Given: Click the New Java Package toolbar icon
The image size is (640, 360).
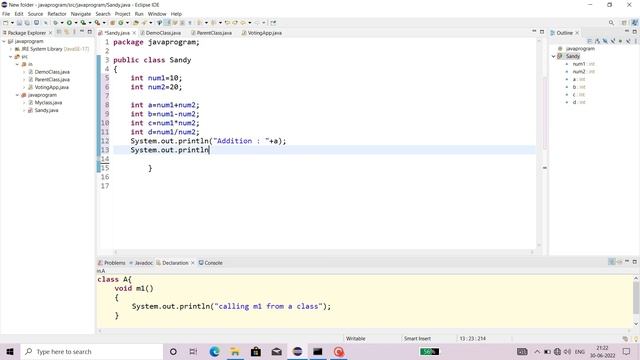Looking at the screenshot, I should pos(112,23).
